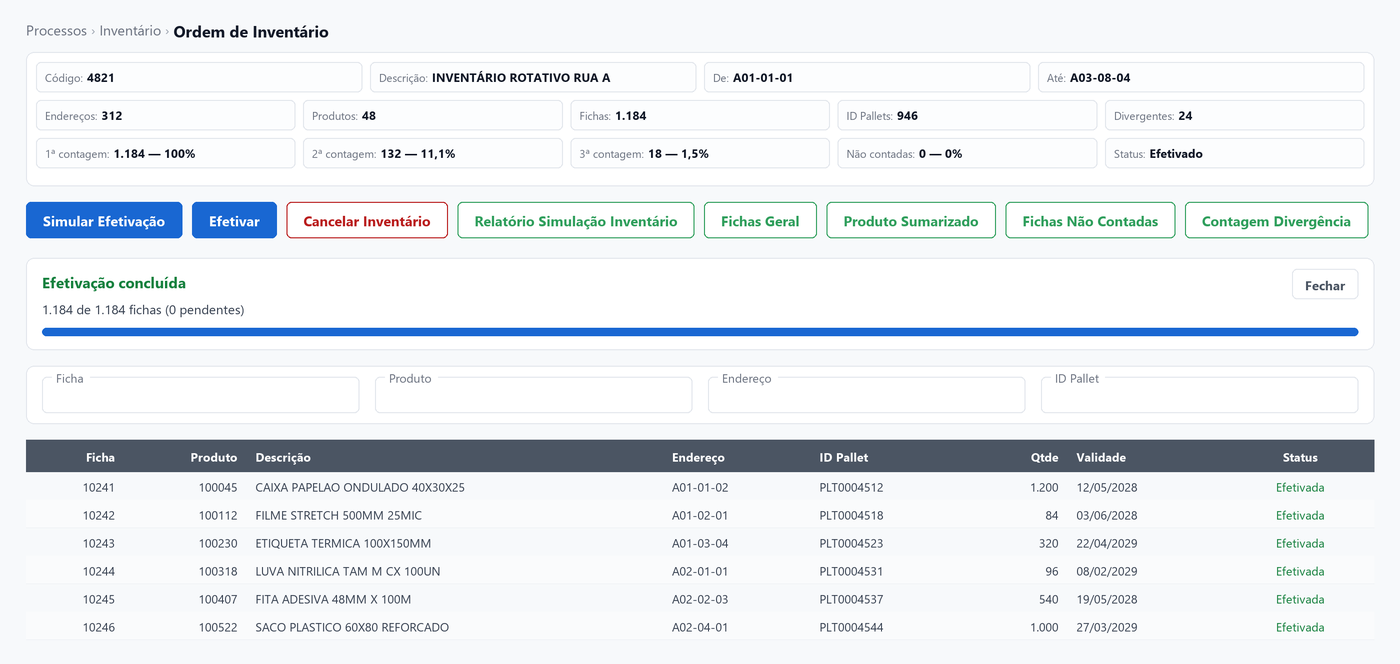Click the Simular Efetivação button
Viewport: 1400px width, 664px height.
[104, 221]
